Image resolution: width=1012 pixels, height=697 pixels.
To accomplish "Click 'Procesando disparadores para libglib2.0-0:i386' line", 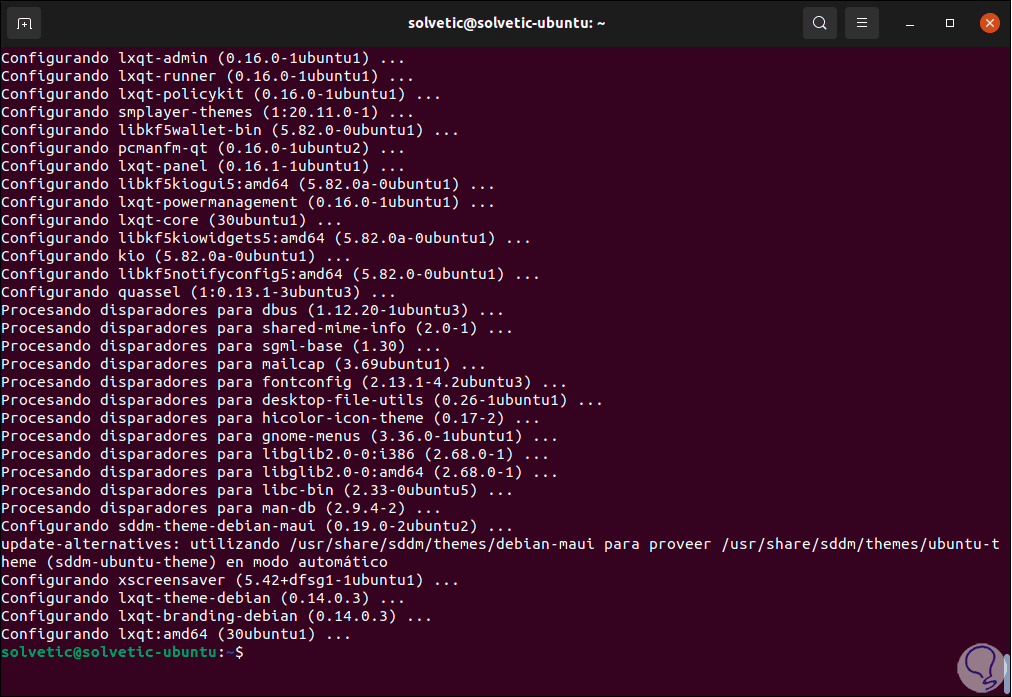I will click(x=275, y=454).
